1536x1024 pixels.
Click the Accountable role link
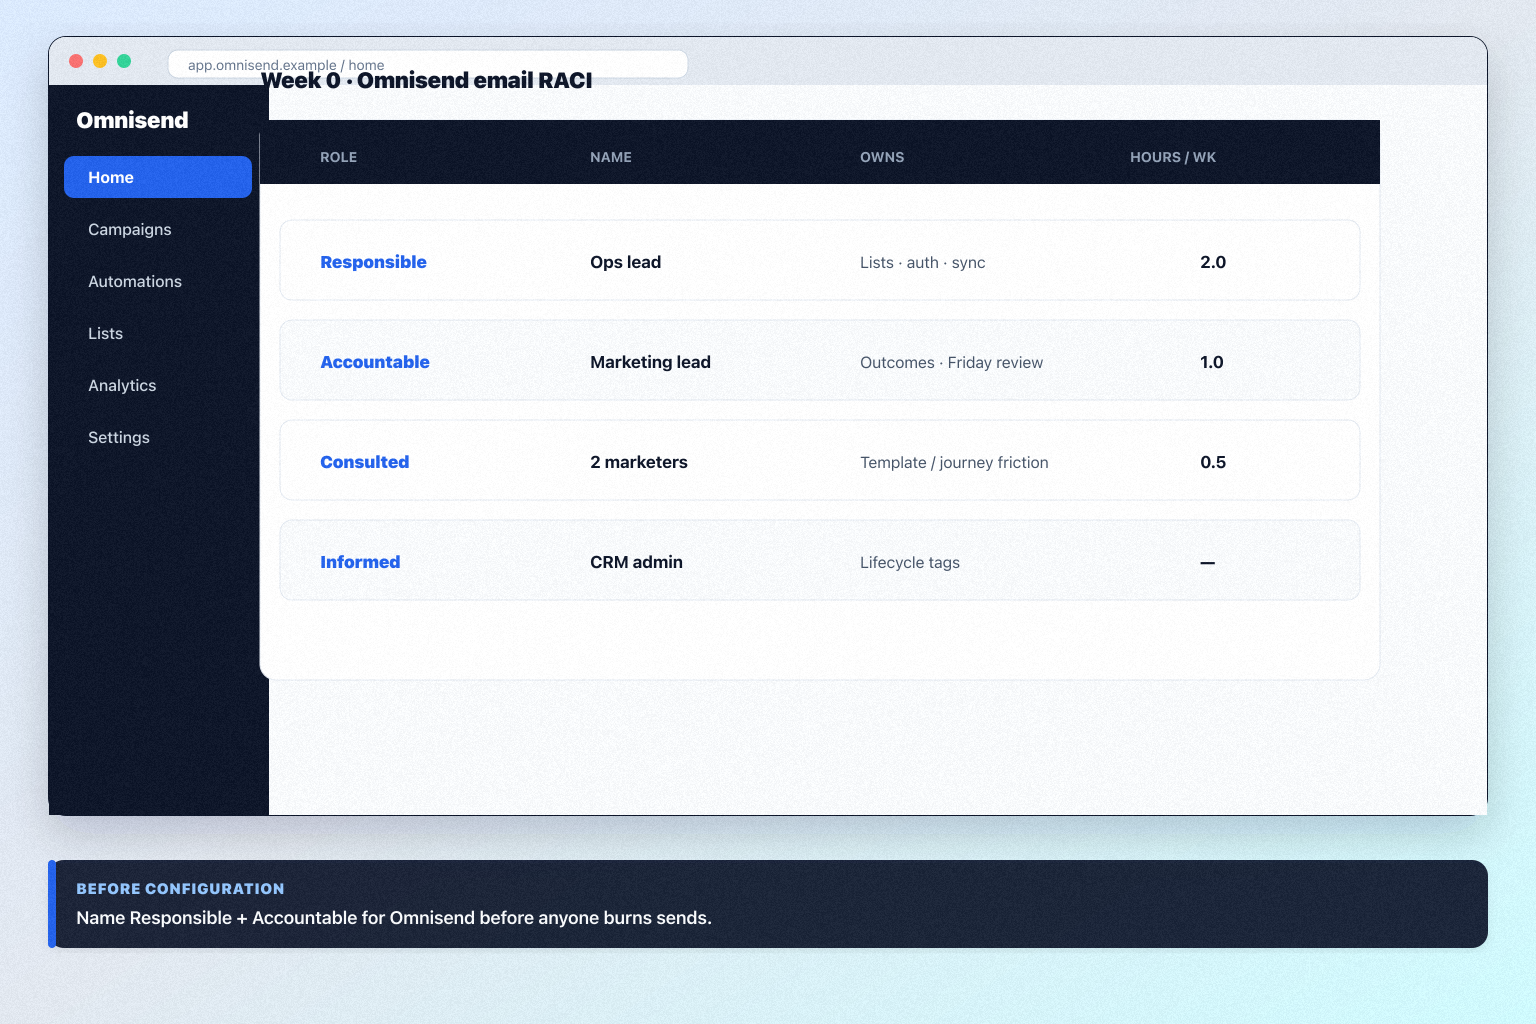click(375, 362)
